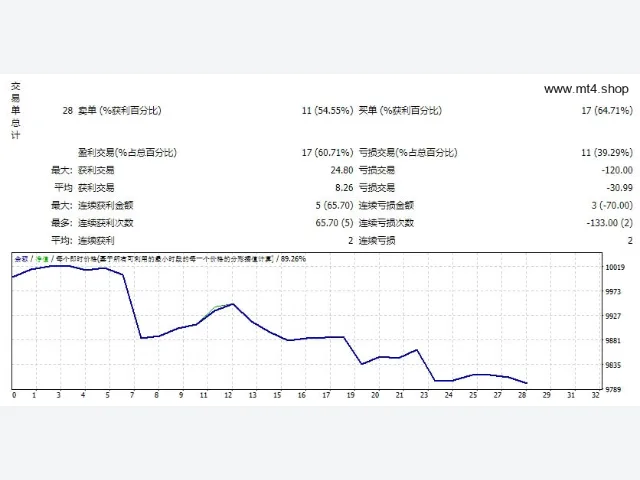Click the y-axis label 9881
640x480 pixels.
pos(613,340)
